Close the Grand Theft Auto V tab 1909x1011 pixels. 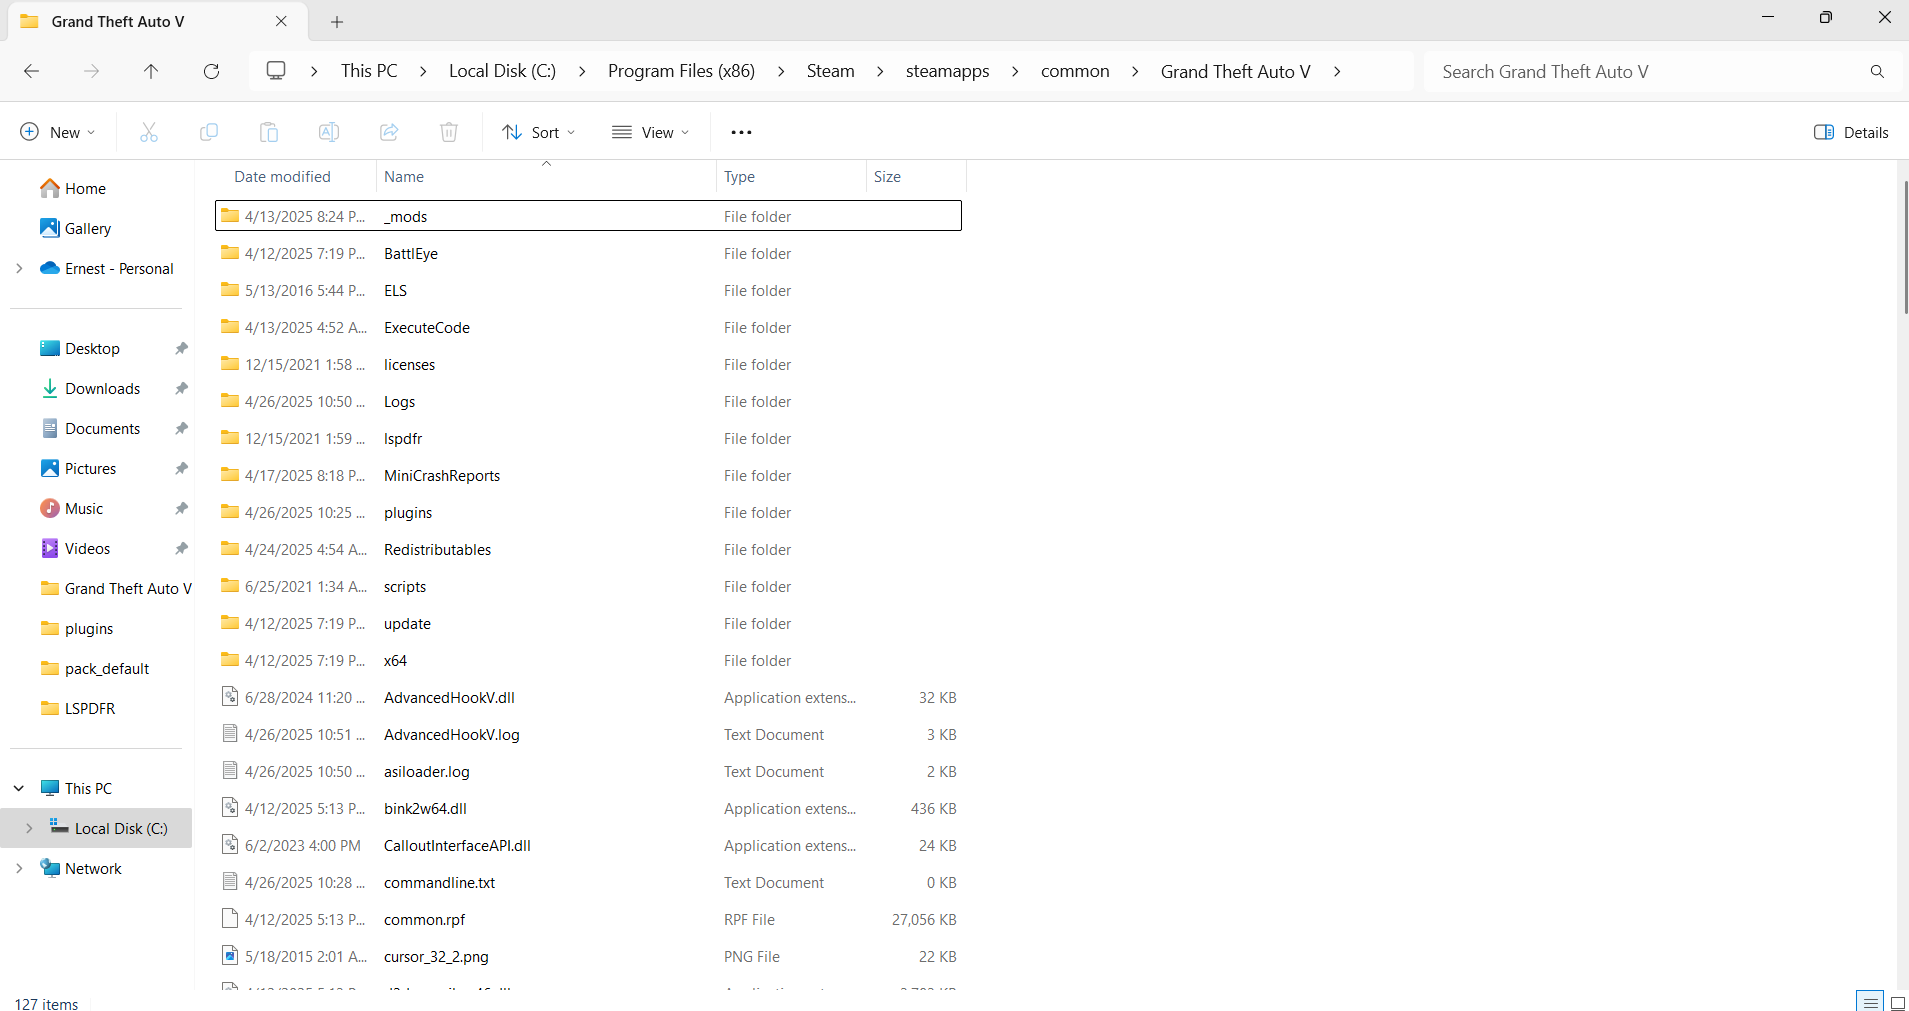[x=281, y=21]
